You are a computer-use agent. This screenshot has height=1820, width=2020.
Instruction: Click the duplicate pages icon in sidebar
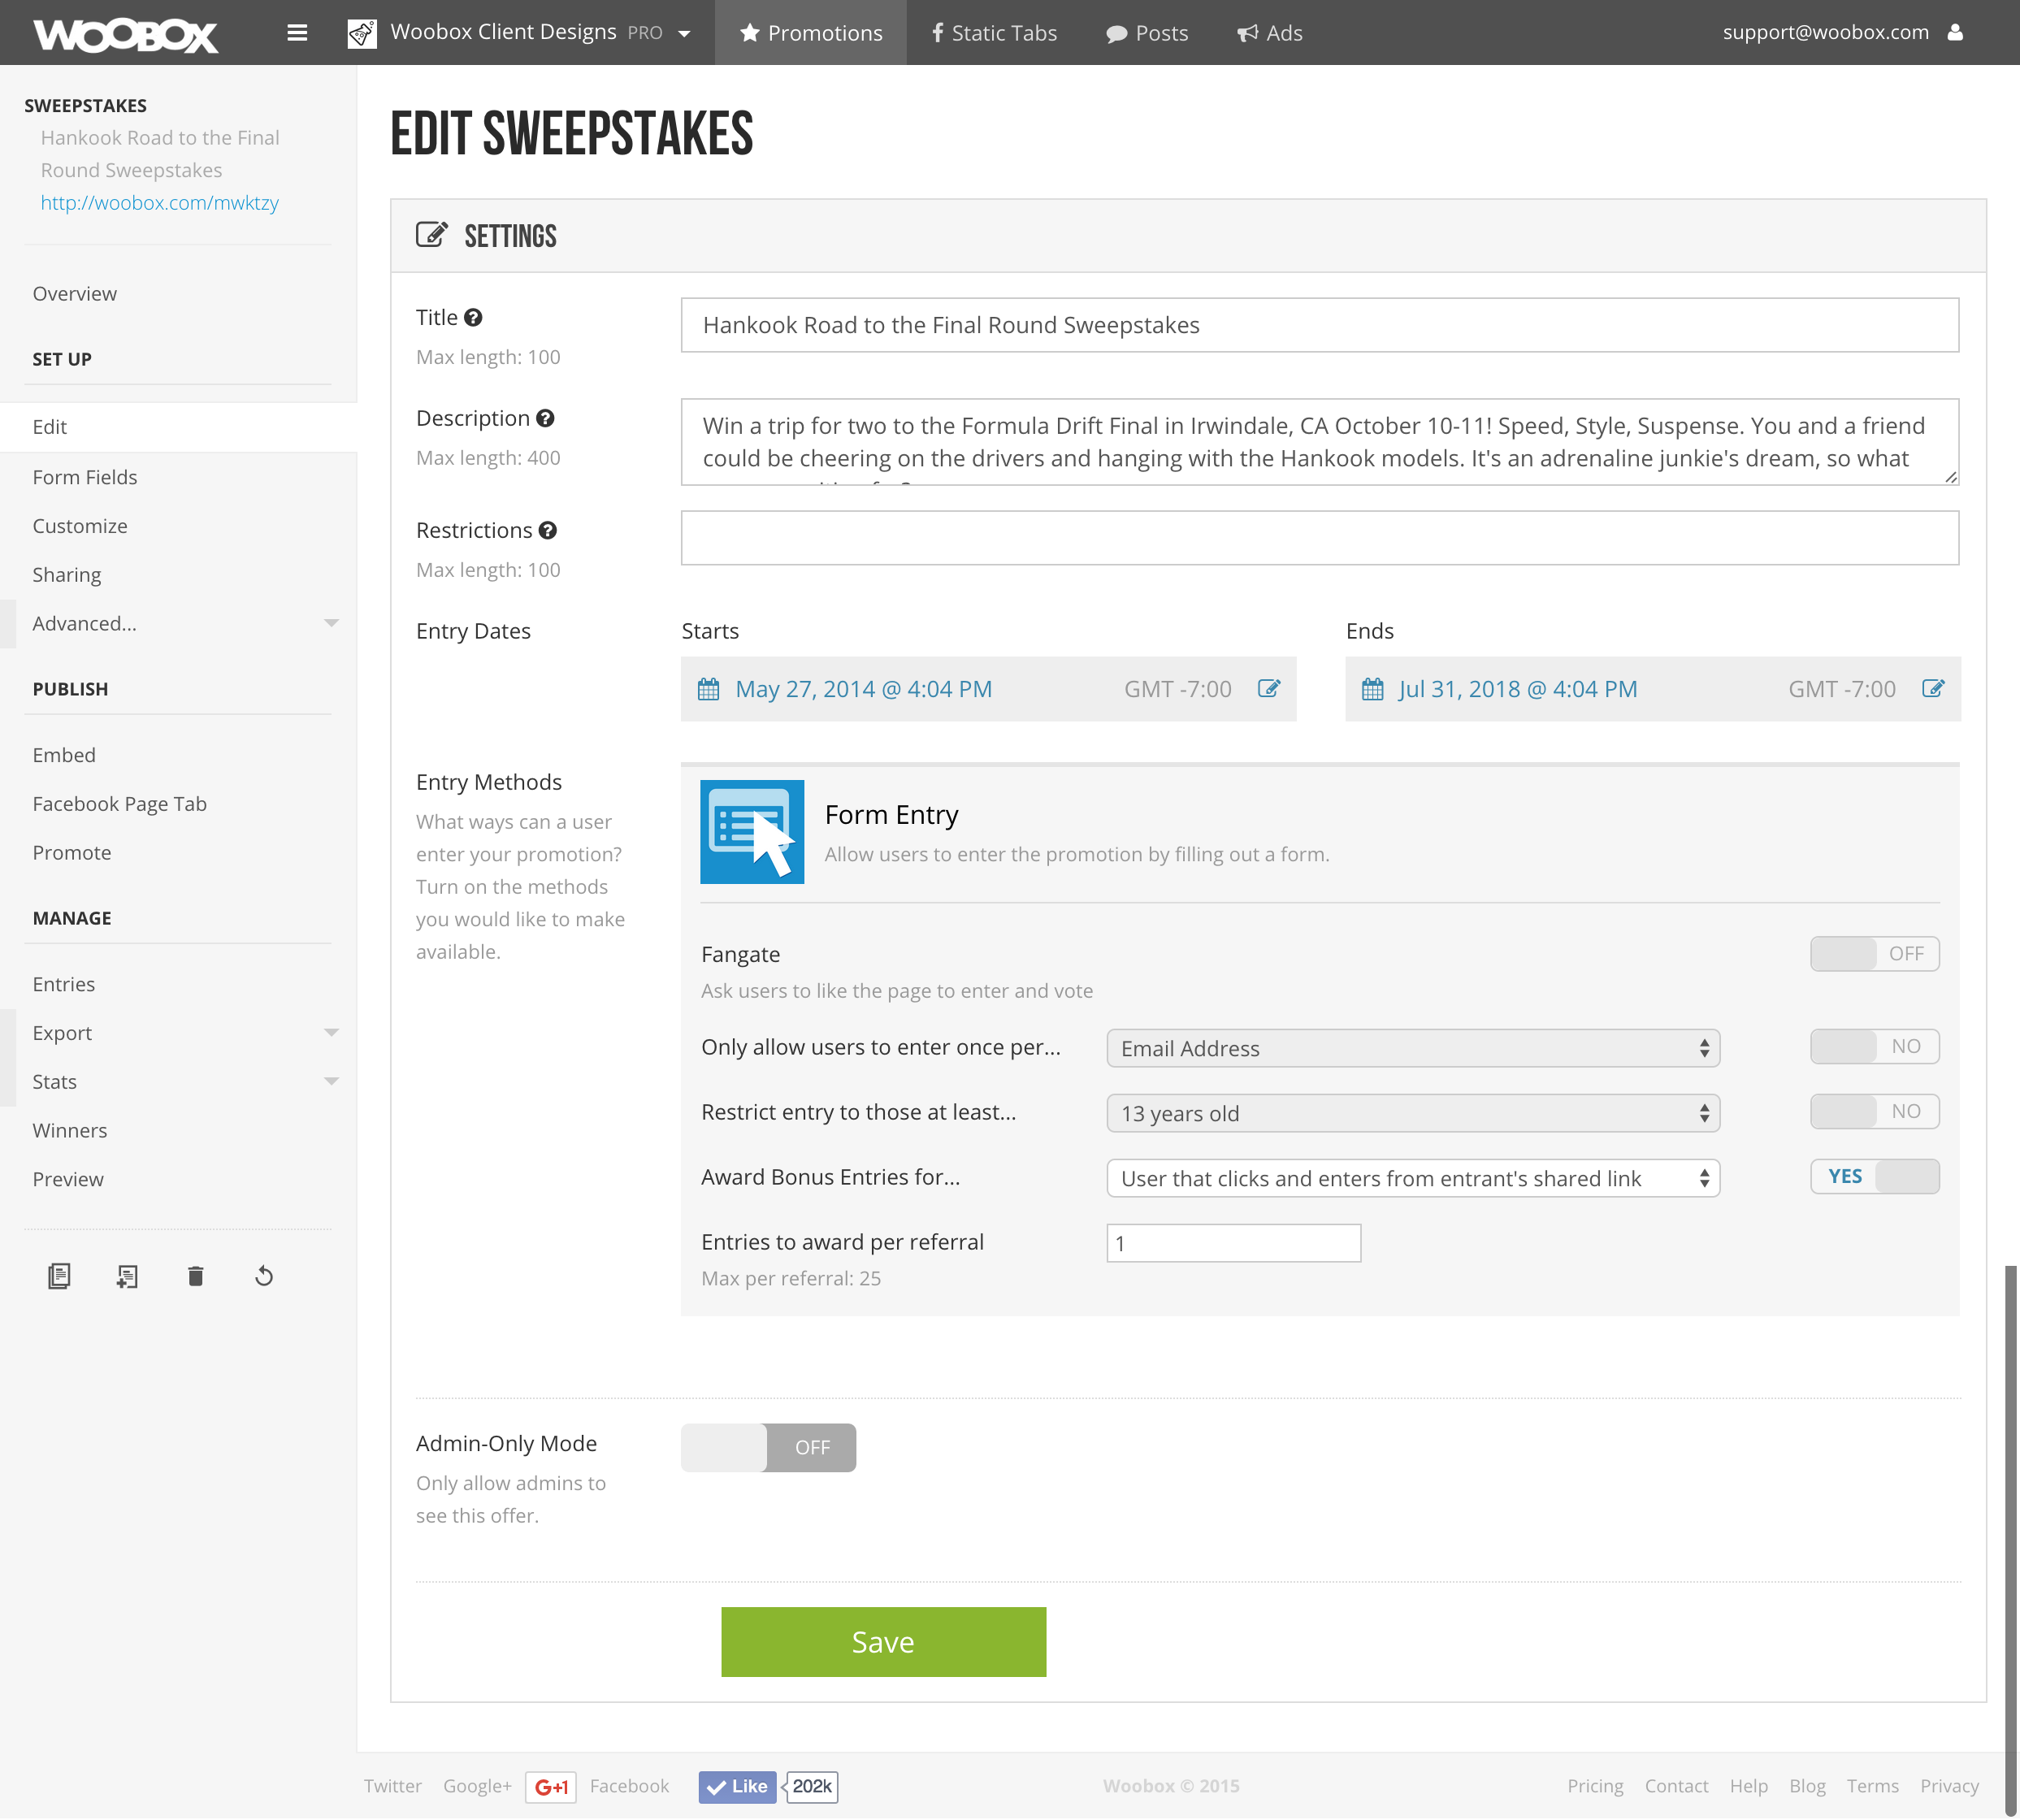click(x=59, y=1276)
